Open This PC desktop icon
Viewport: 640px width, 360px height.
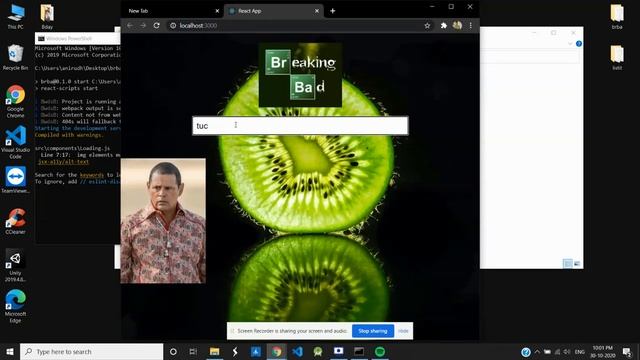click(16, 17)
